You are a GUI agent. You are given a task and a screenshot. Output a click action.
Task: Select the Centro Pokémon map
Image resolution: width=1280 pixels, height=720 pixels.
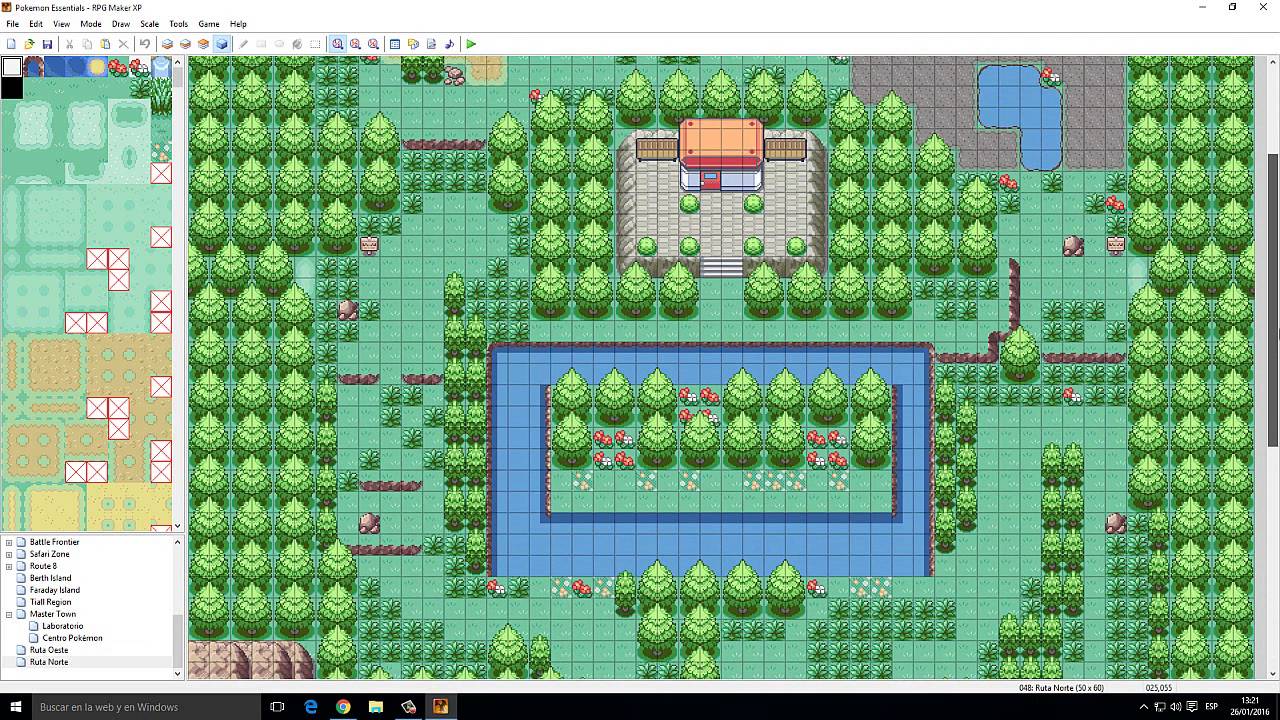pyautogui.click(x=72, y=638)
